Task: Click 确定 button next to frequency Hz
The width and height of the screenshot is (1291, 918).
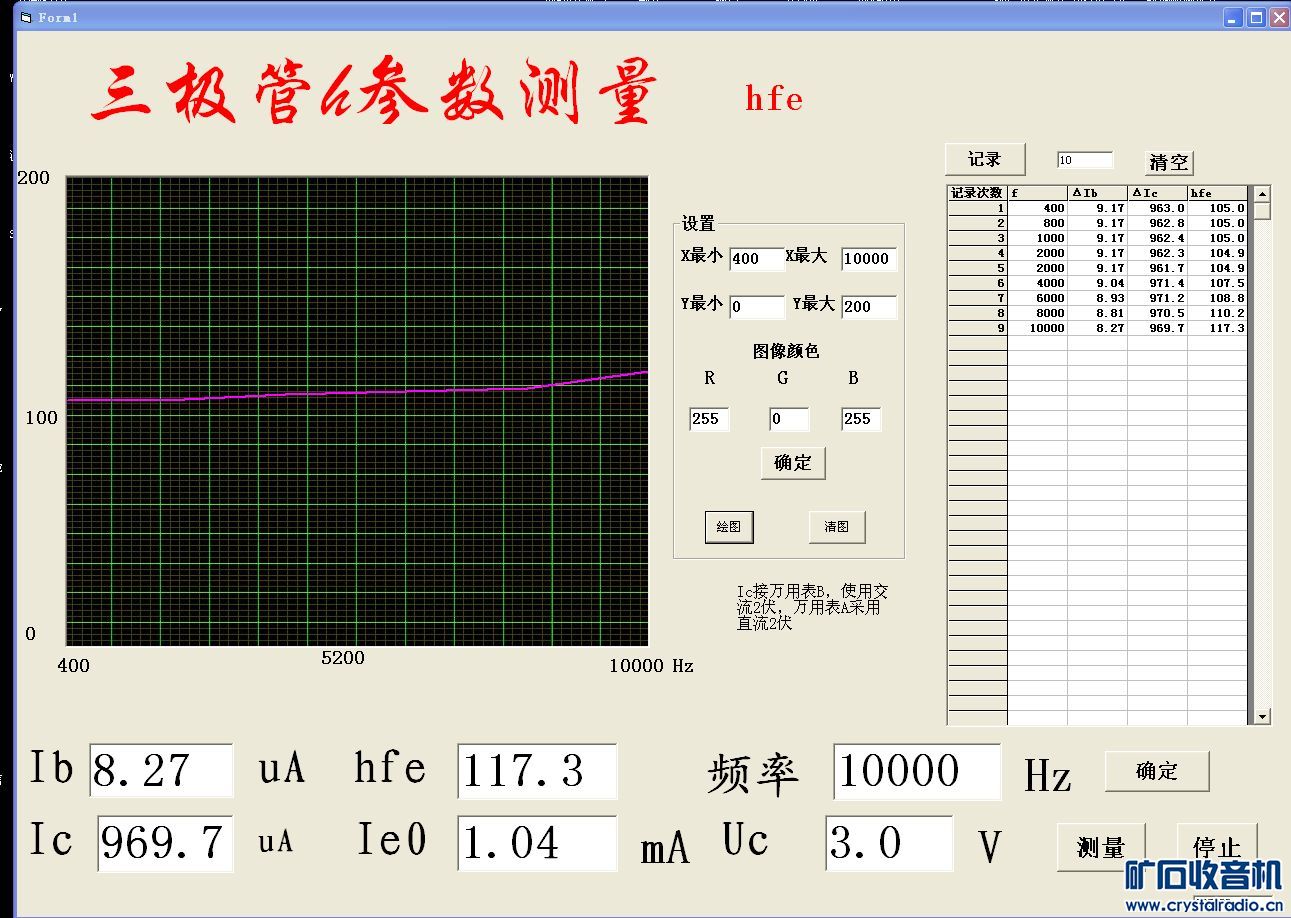Action: 1156,771
